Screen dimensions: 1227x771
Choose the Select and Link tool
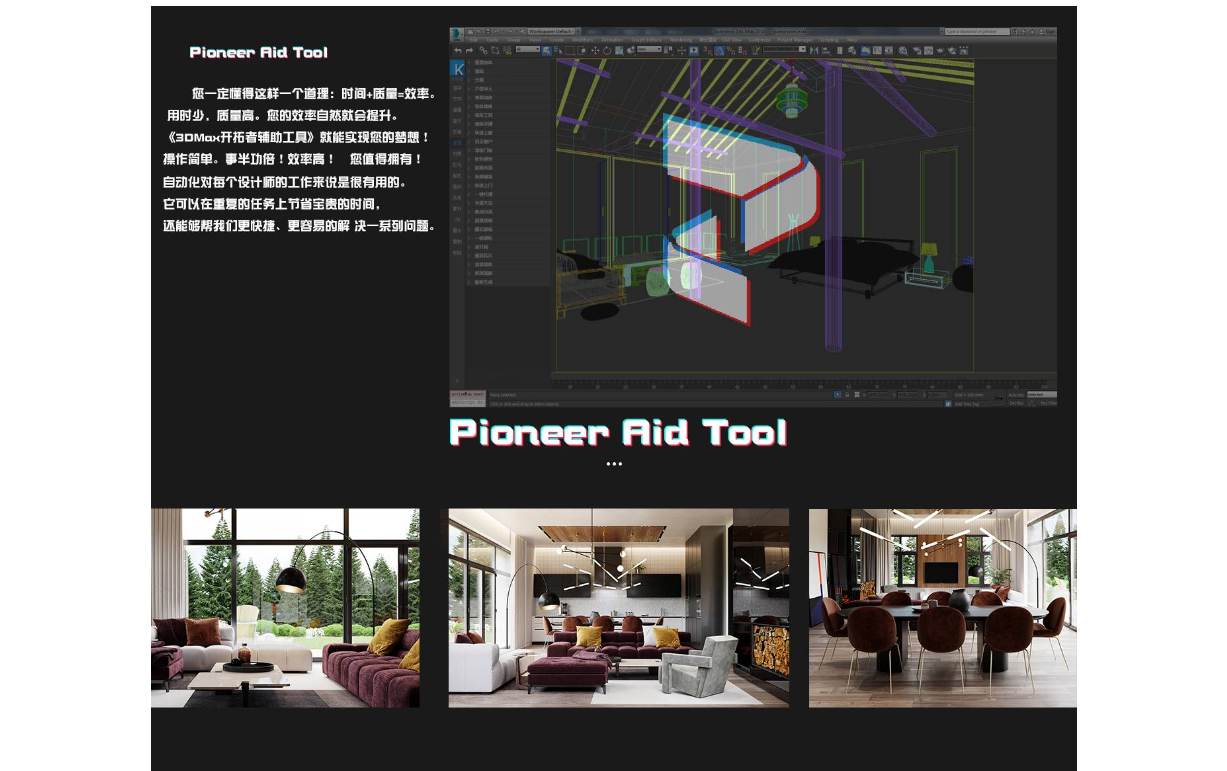tap(483, 50)
